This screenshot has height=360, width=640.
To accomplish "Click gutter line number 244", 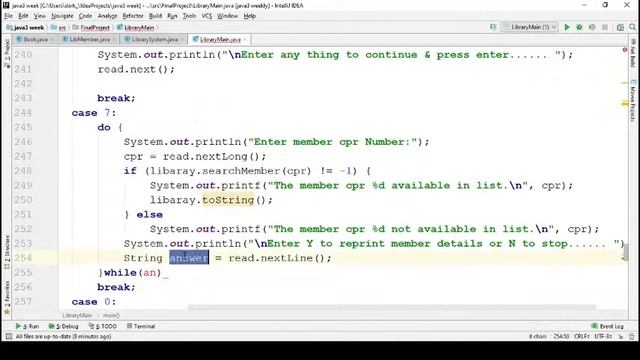I will point(23,113).
